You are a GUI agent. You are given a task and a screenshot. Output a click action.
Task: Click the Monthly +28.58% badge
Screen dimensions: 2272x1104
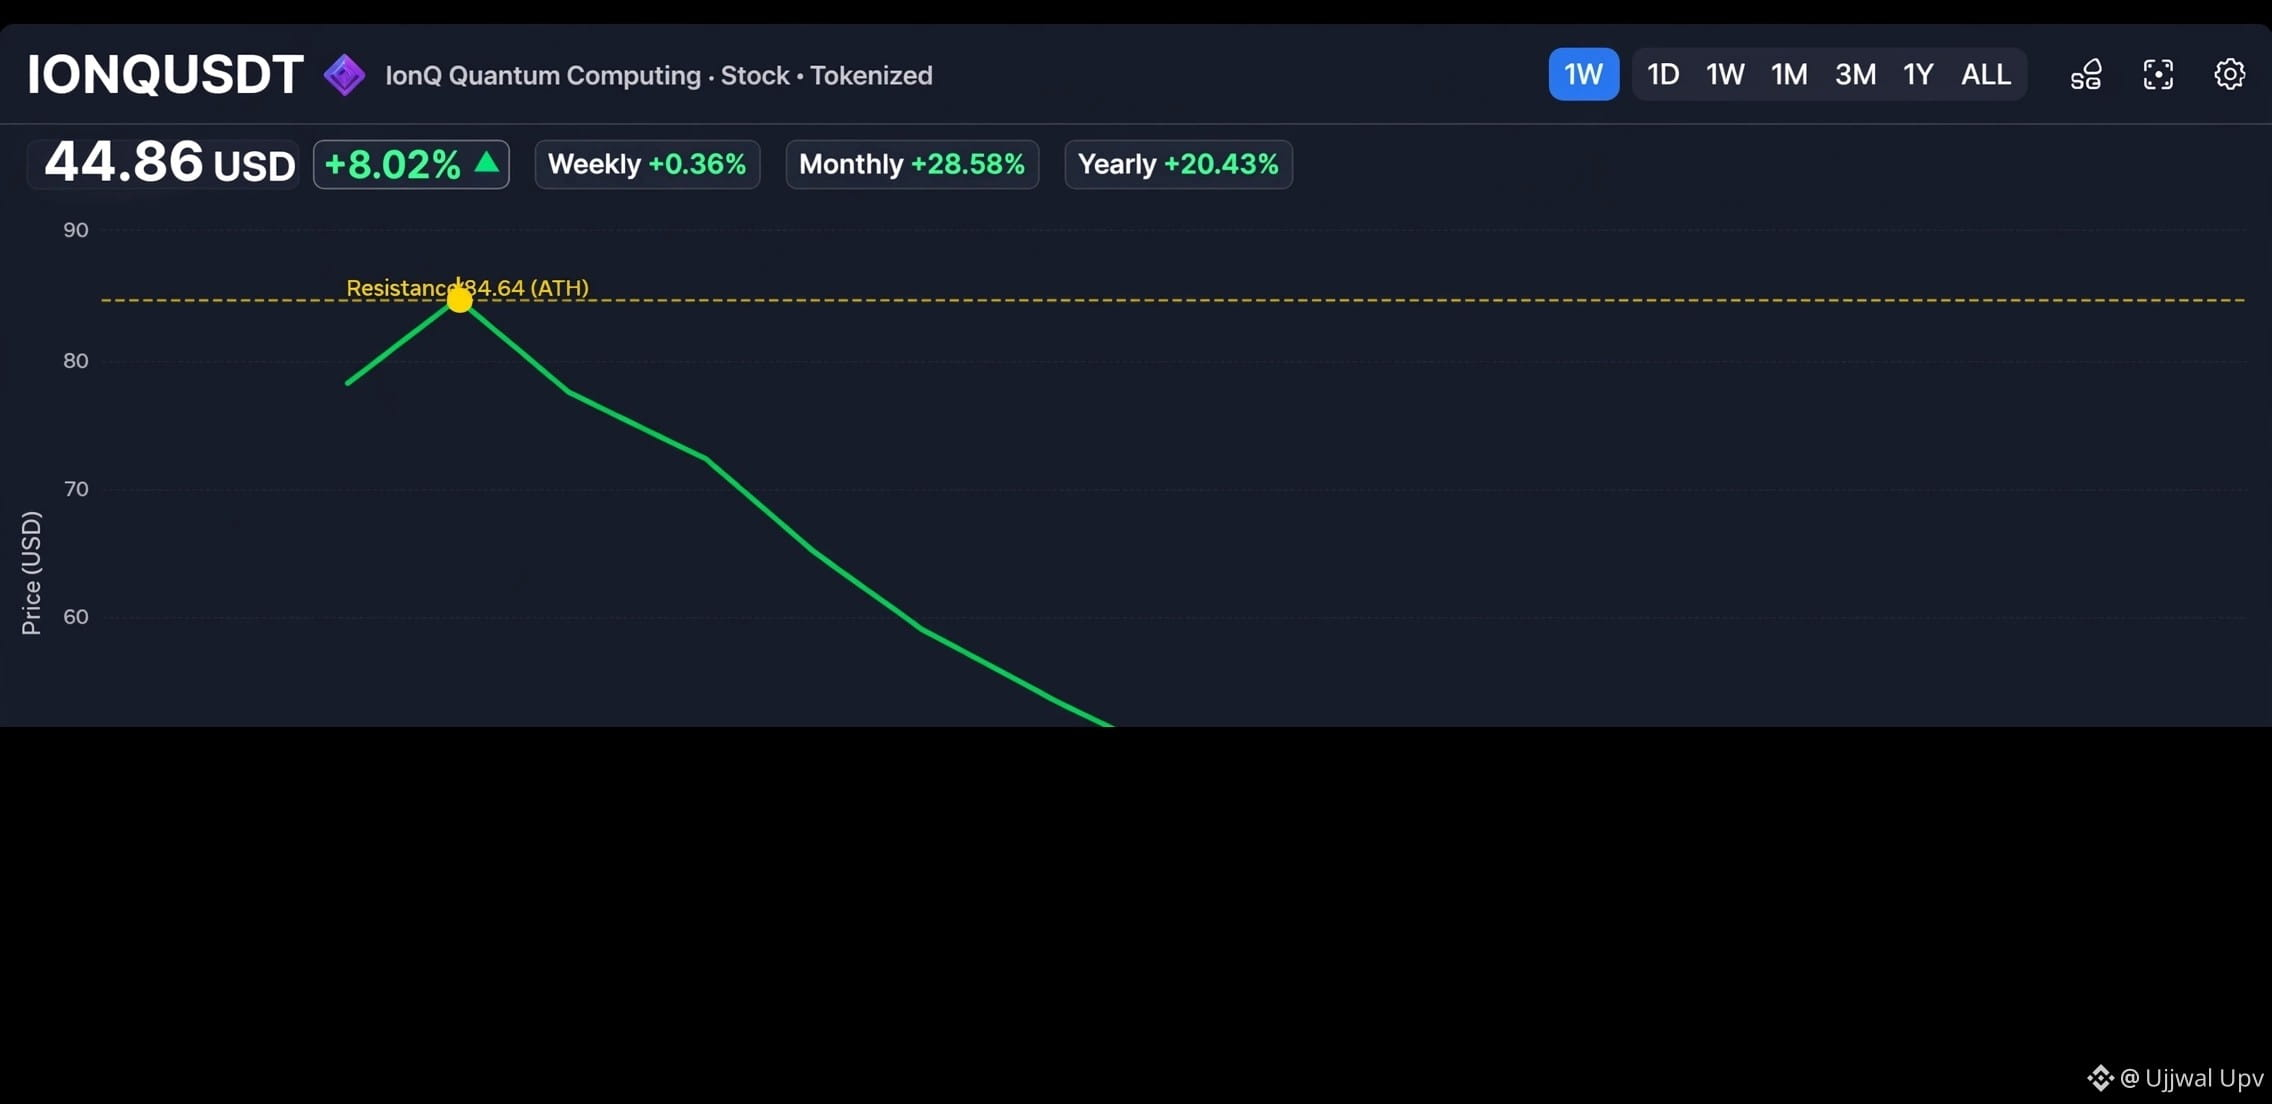click(x=912, y=164)
